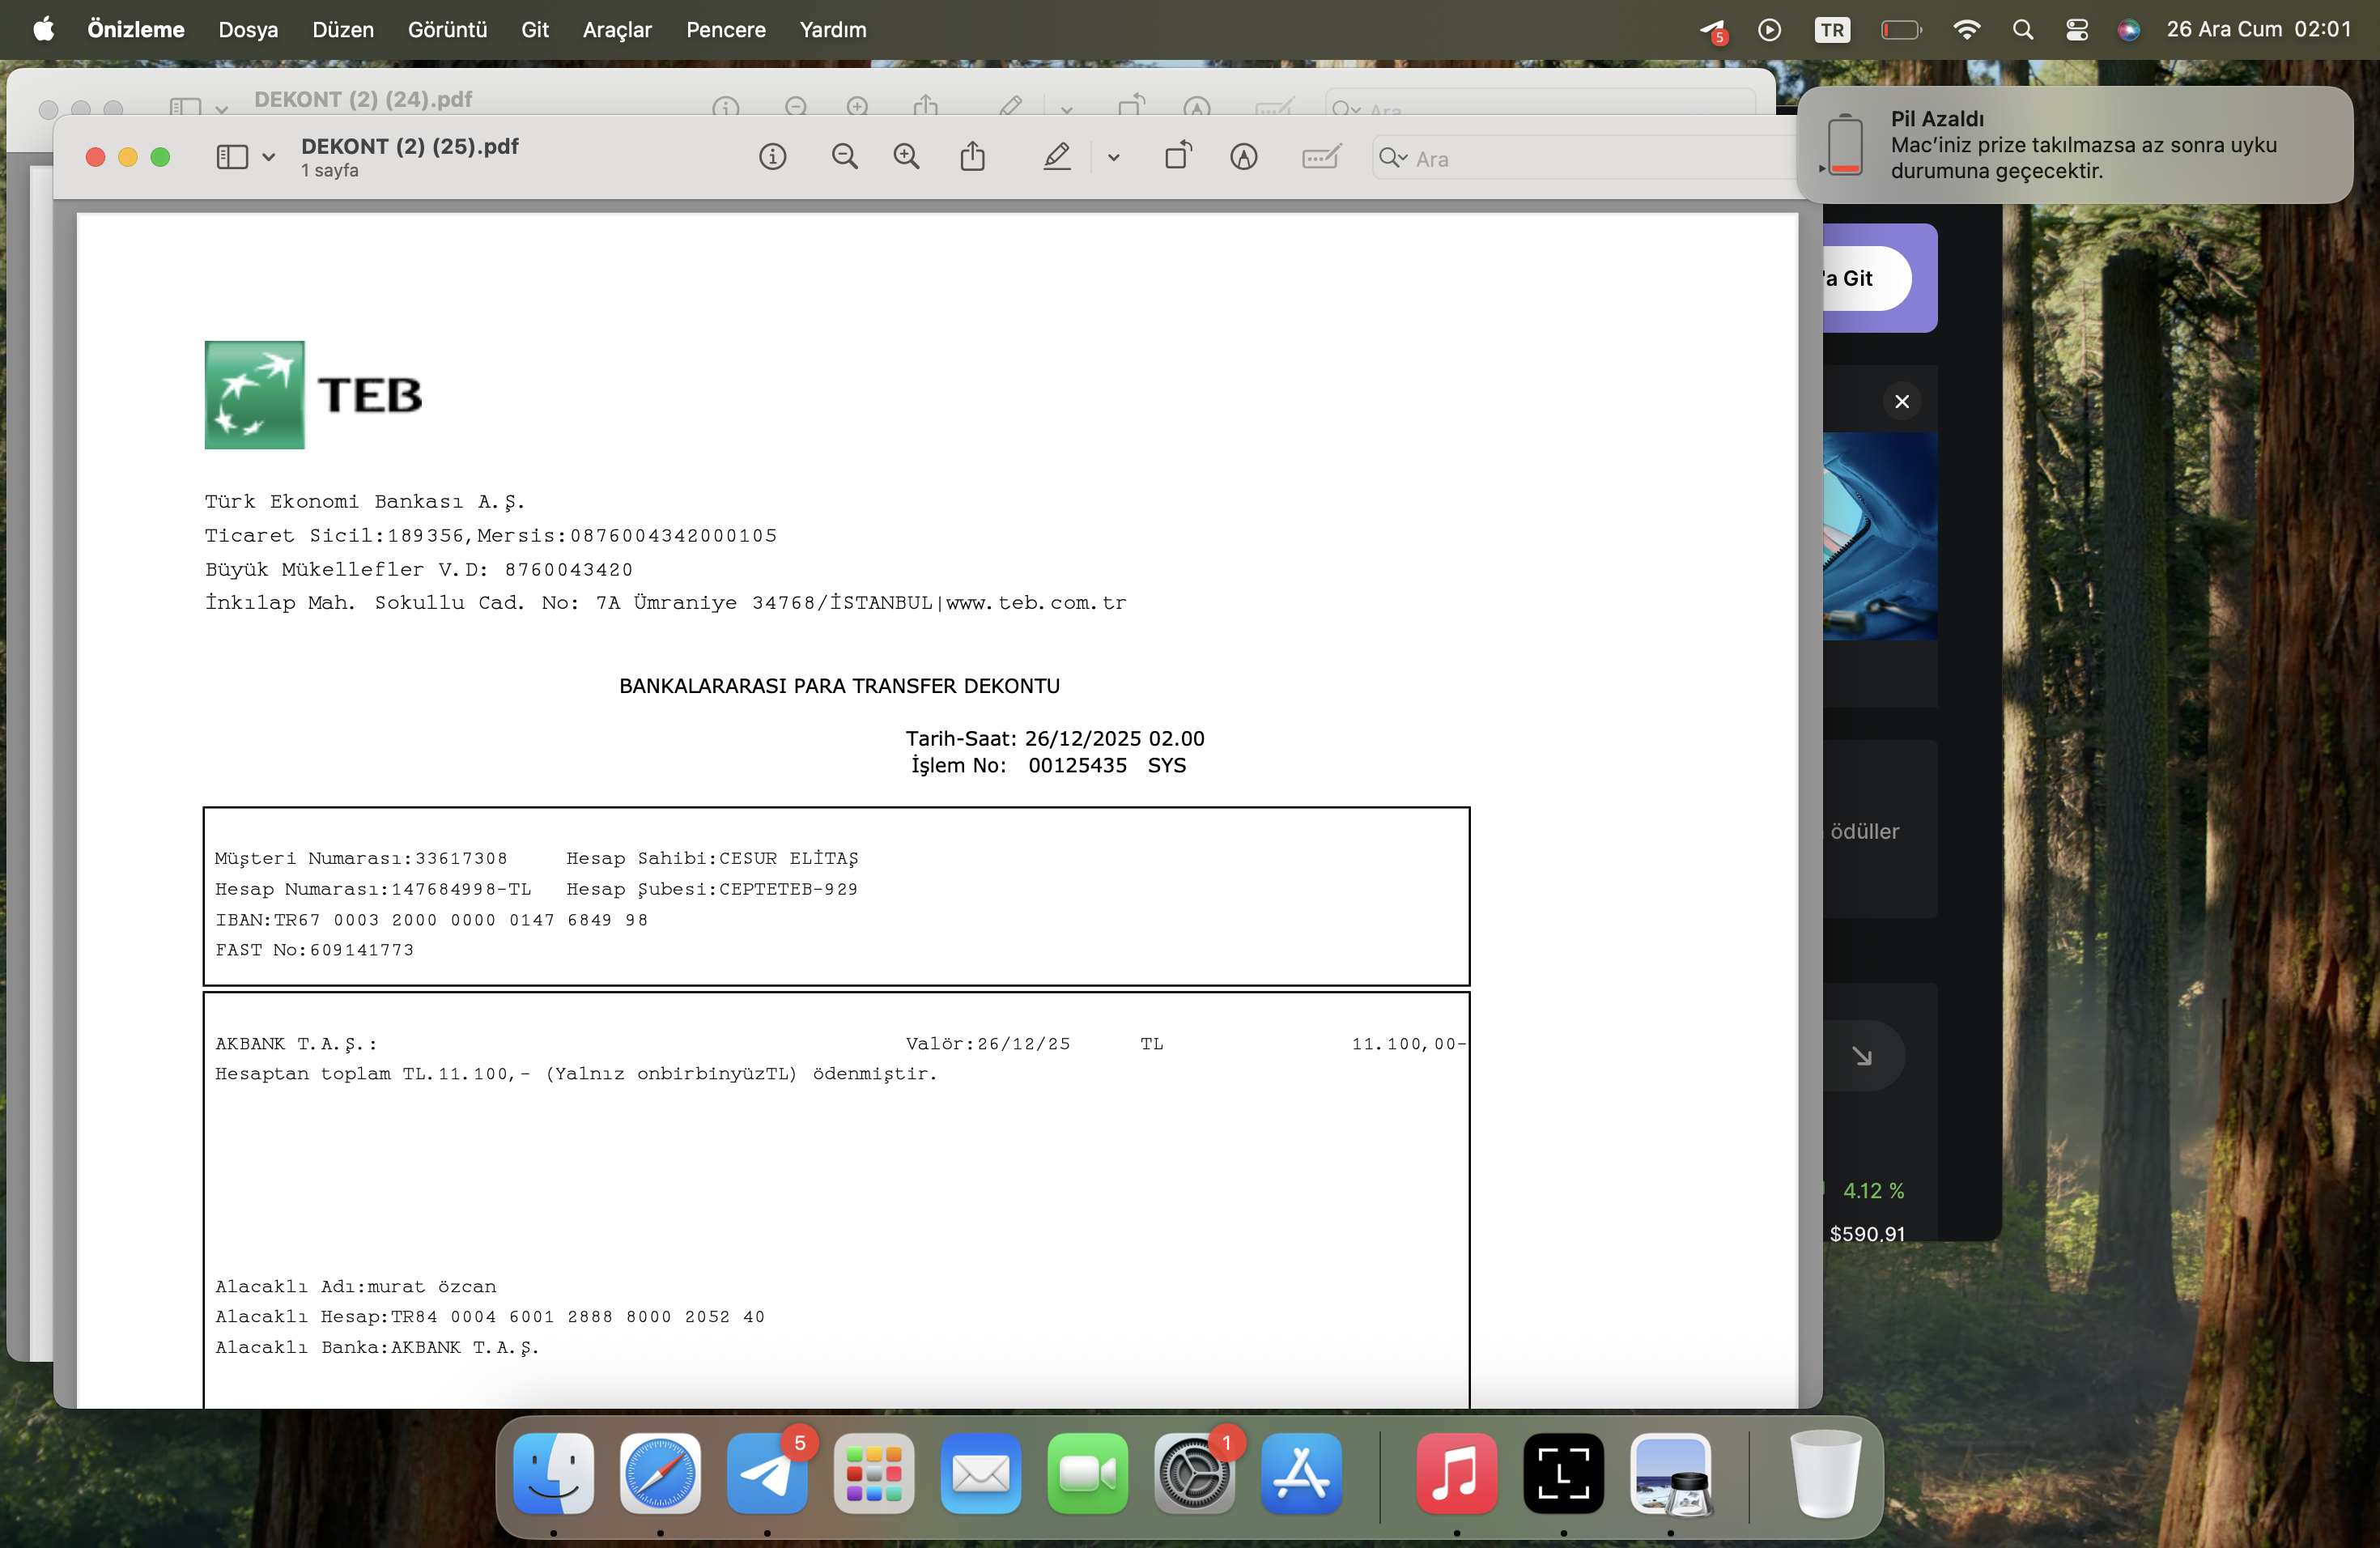Screen dimensions: 2380x1548
Task: Expand sidebar view options chevron in DEKONT (2) (25)
Action: tap(268, 158)
